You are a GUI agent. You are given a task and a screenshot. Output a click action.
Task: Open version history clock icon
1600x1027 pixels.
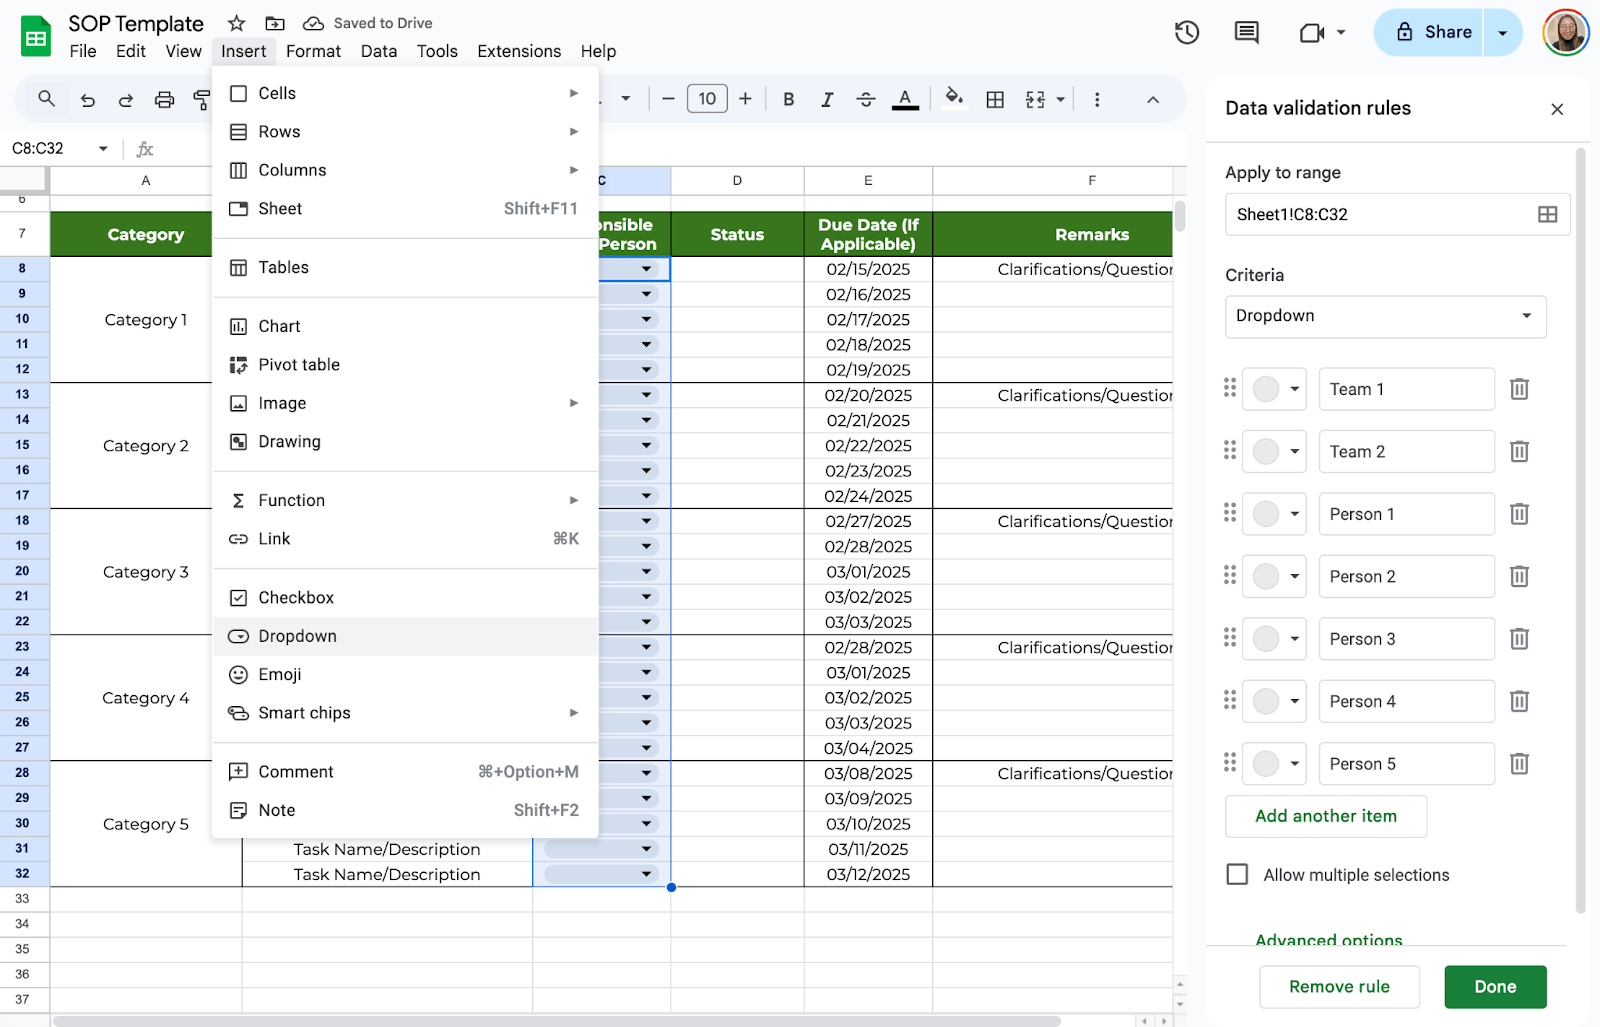pos(1186,33)
